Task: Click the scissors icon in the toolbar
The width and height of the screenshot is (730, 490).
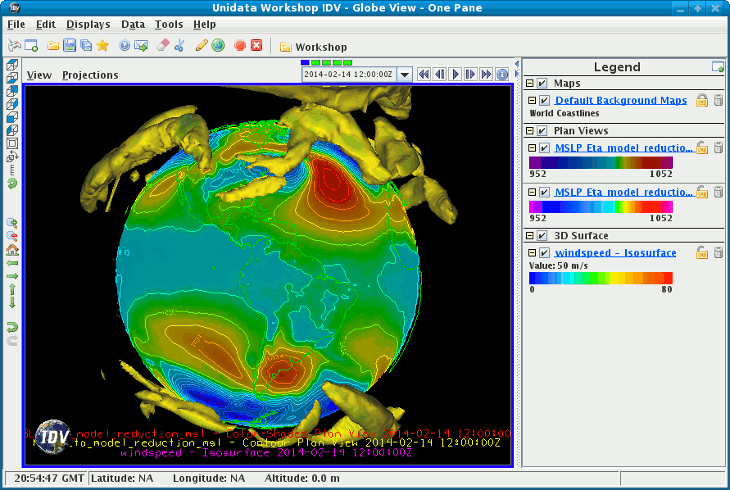Action: (x=179, y=46)
